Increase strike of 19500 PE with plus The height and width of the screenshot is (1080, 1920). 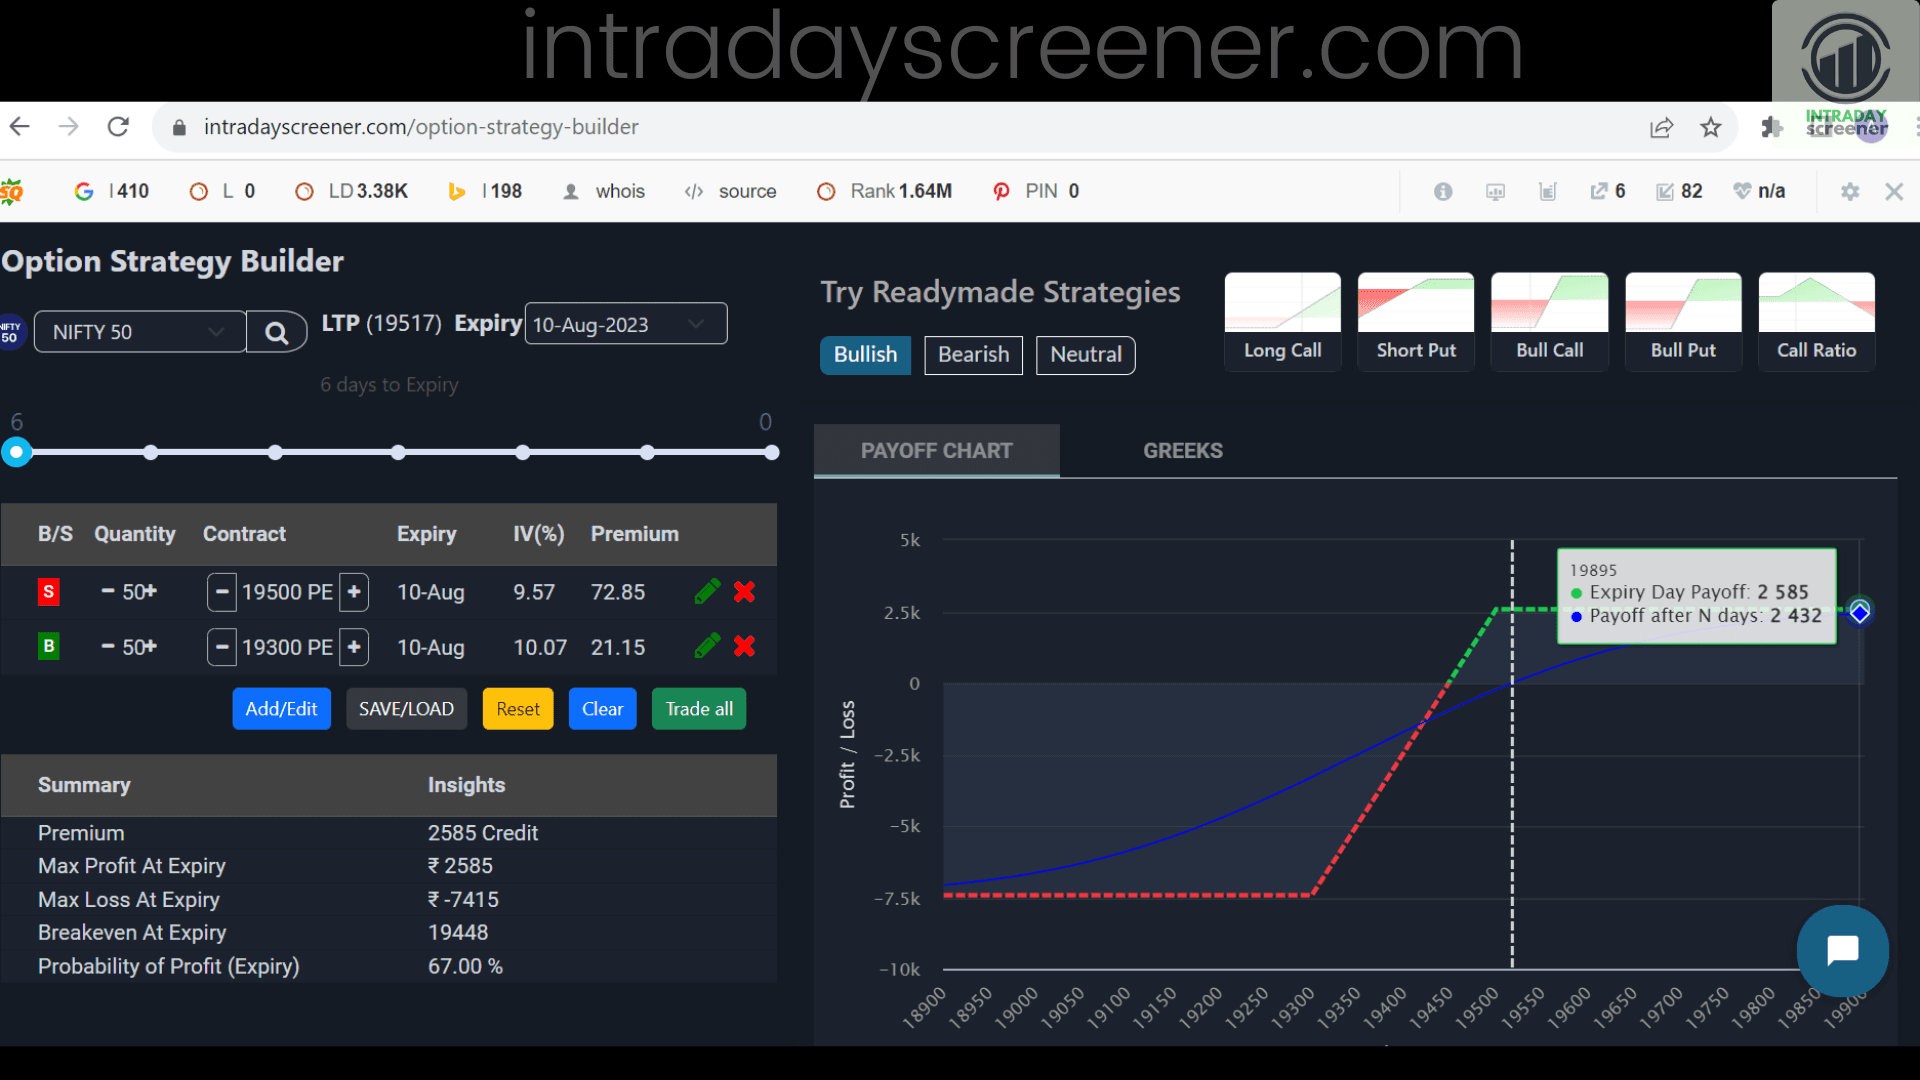coord(354,592)
